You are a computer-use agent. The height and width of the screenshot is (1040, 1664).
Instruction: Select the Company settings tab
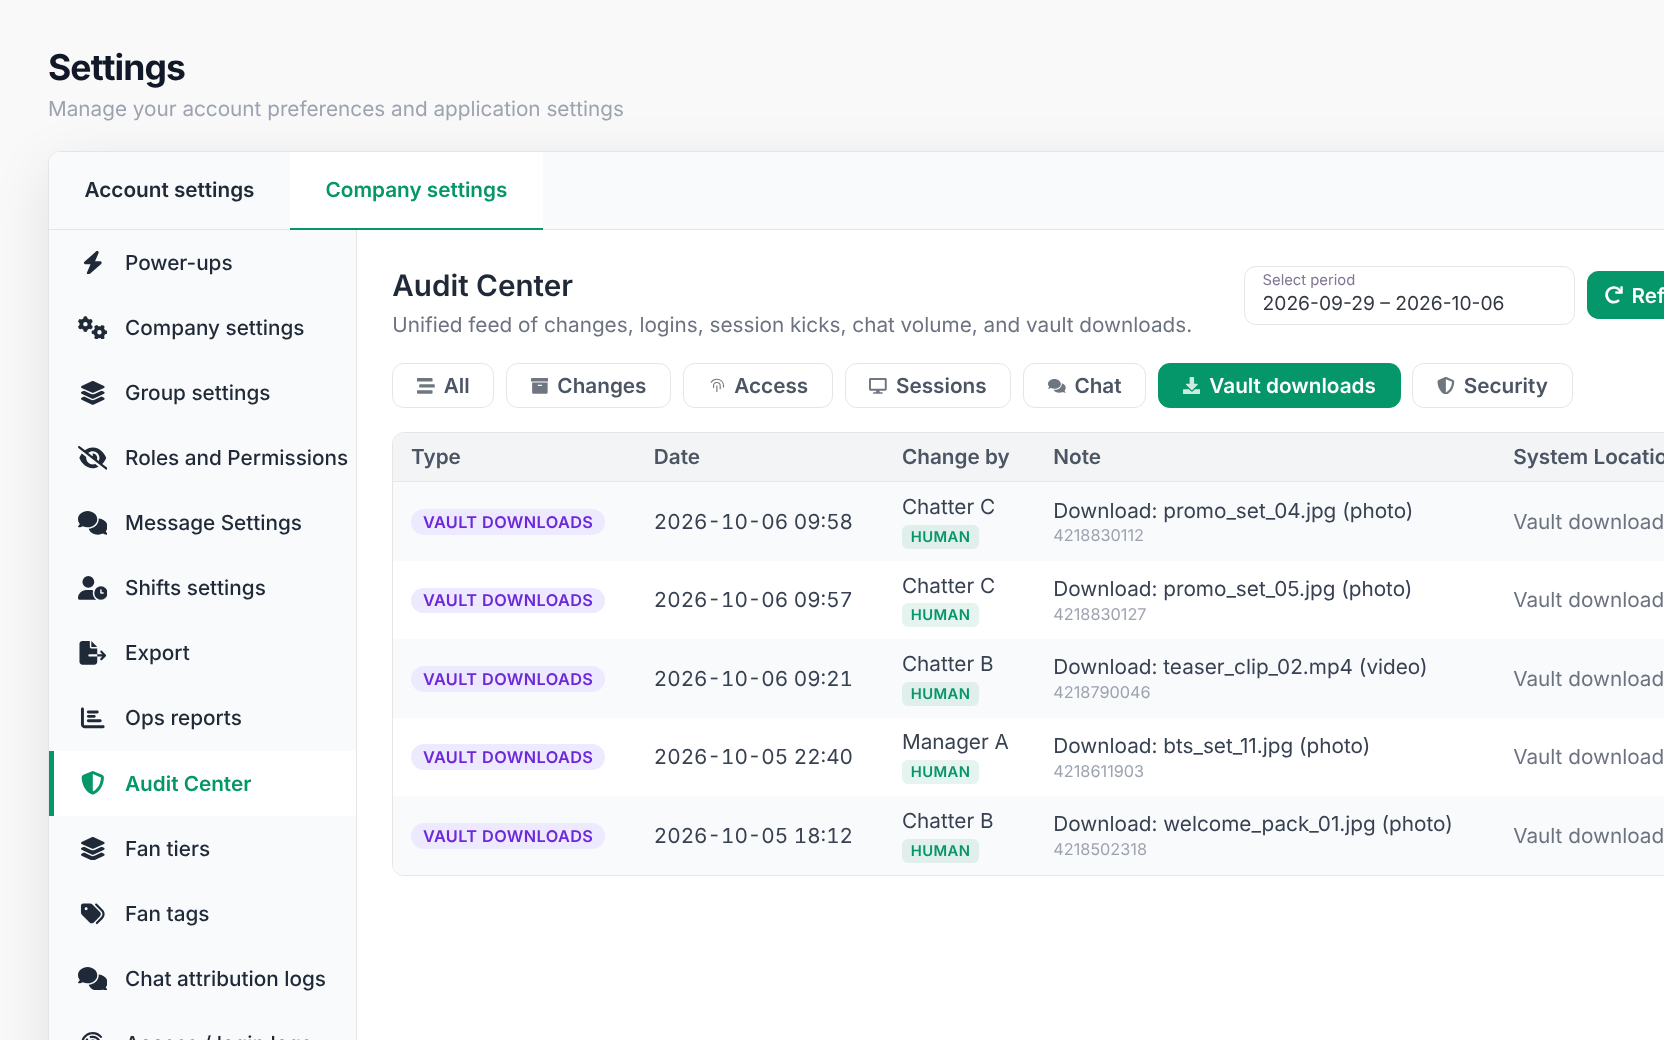416,190
